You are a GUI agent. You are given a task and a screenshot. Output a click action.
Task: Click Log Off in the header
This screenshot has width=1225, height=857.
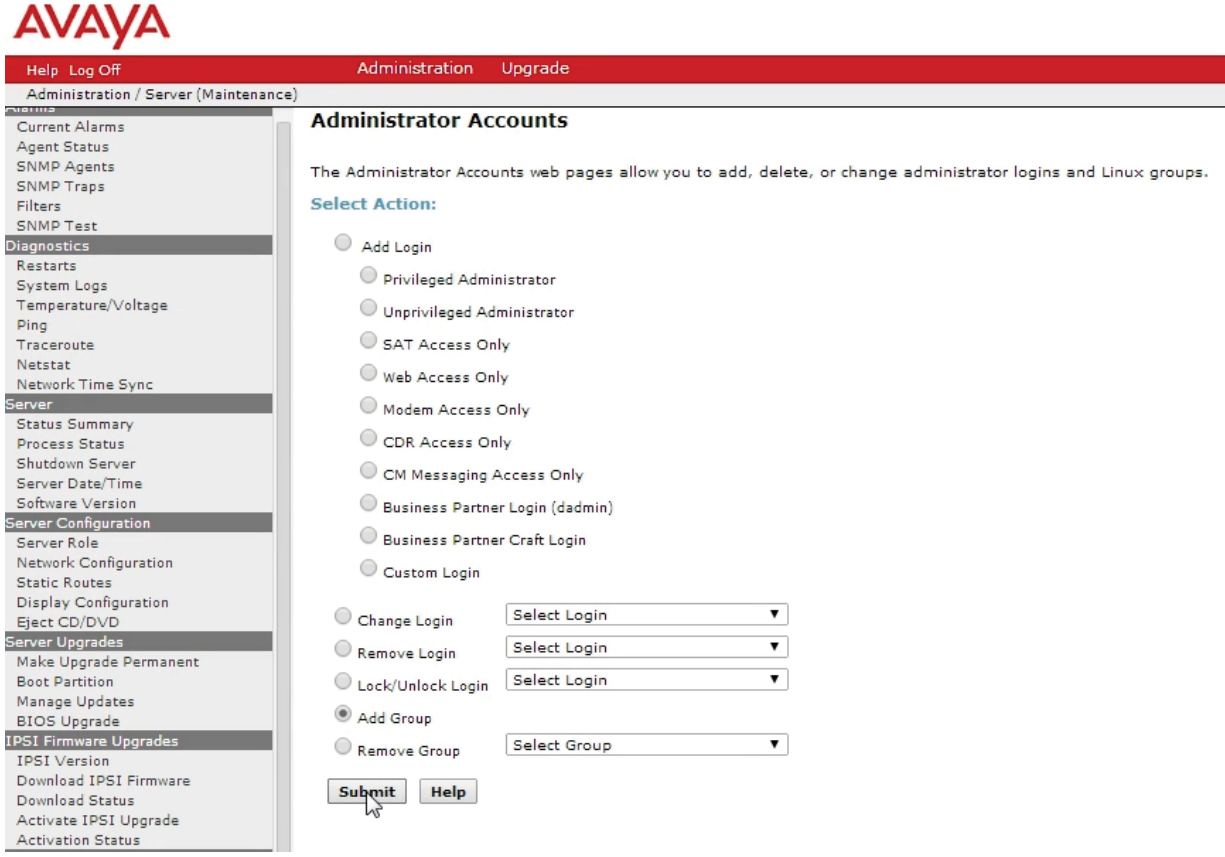click(94, 70)
